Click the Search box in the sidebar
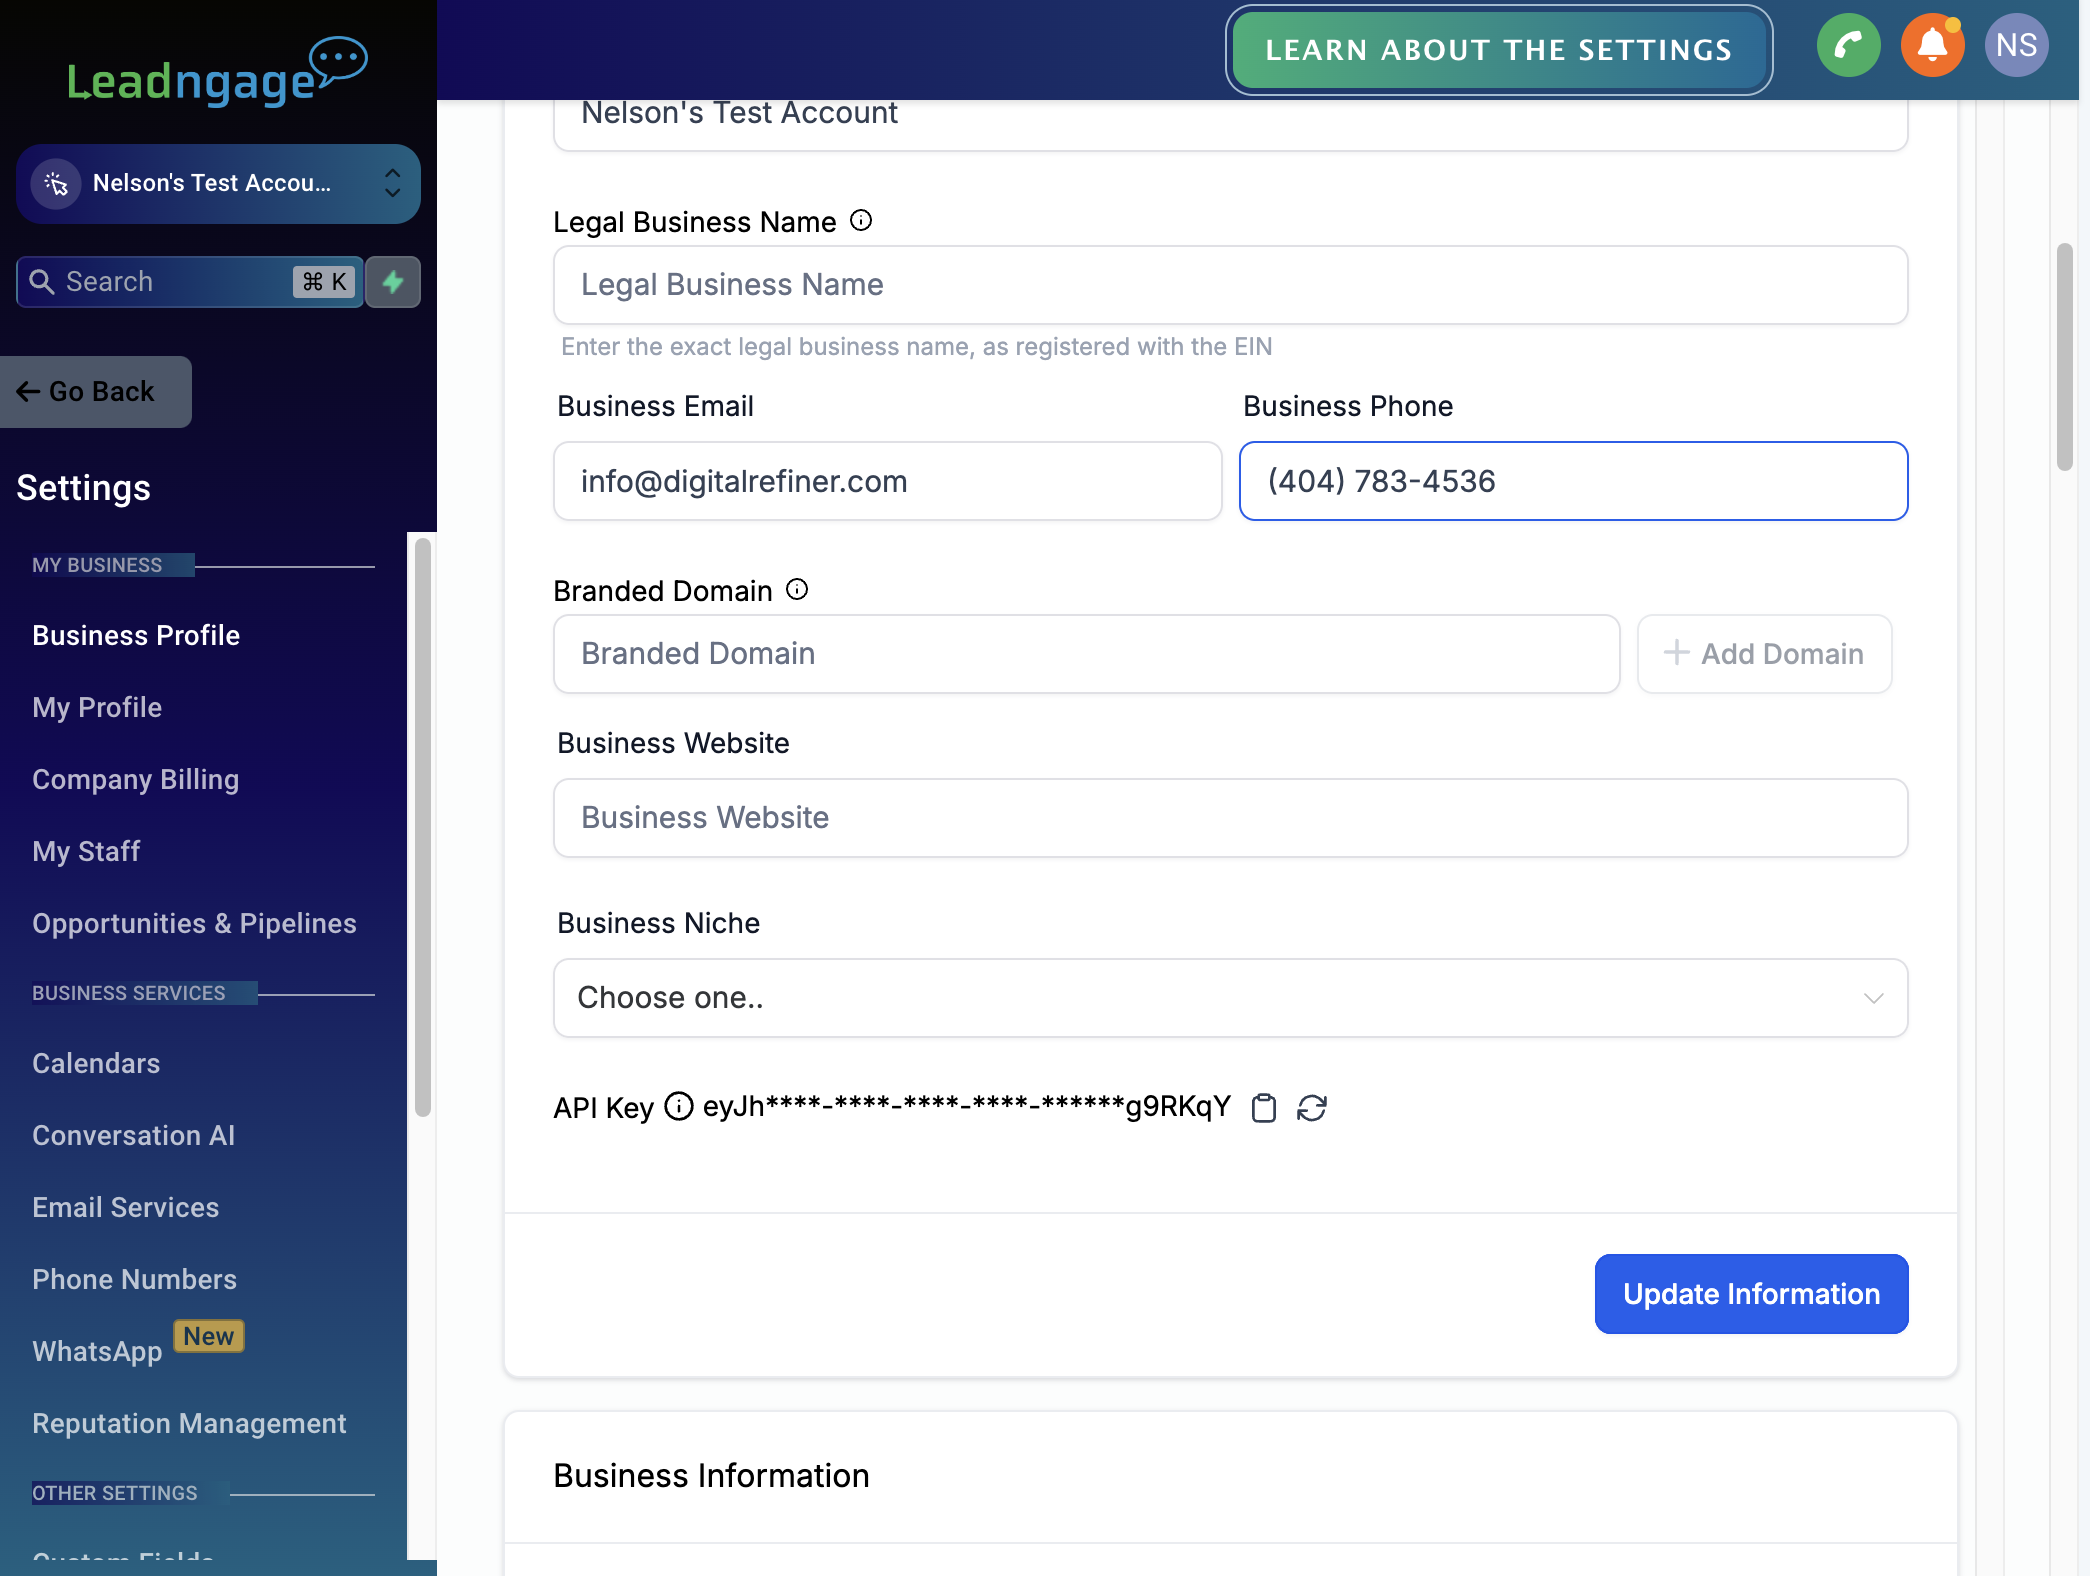 (x=190, y=282)
